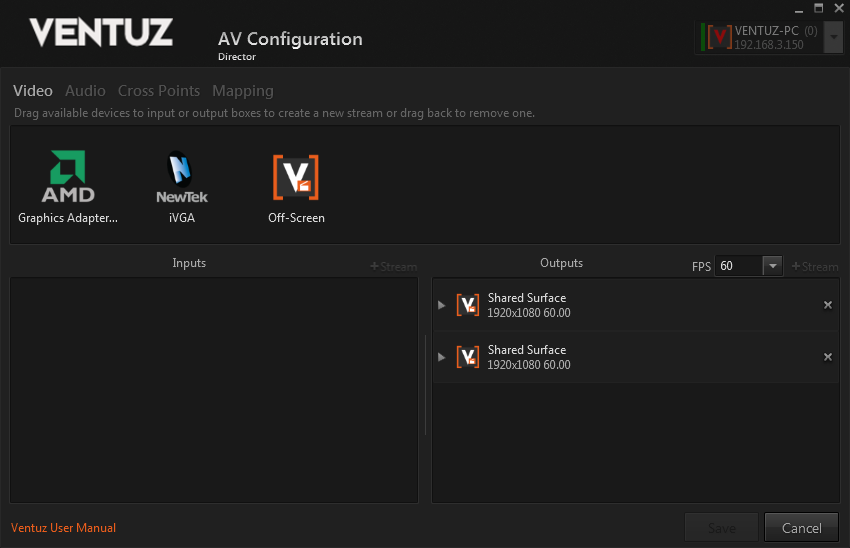850x548 pixels.
Task: Open the Cross Points tab
Action: [159, 91]
